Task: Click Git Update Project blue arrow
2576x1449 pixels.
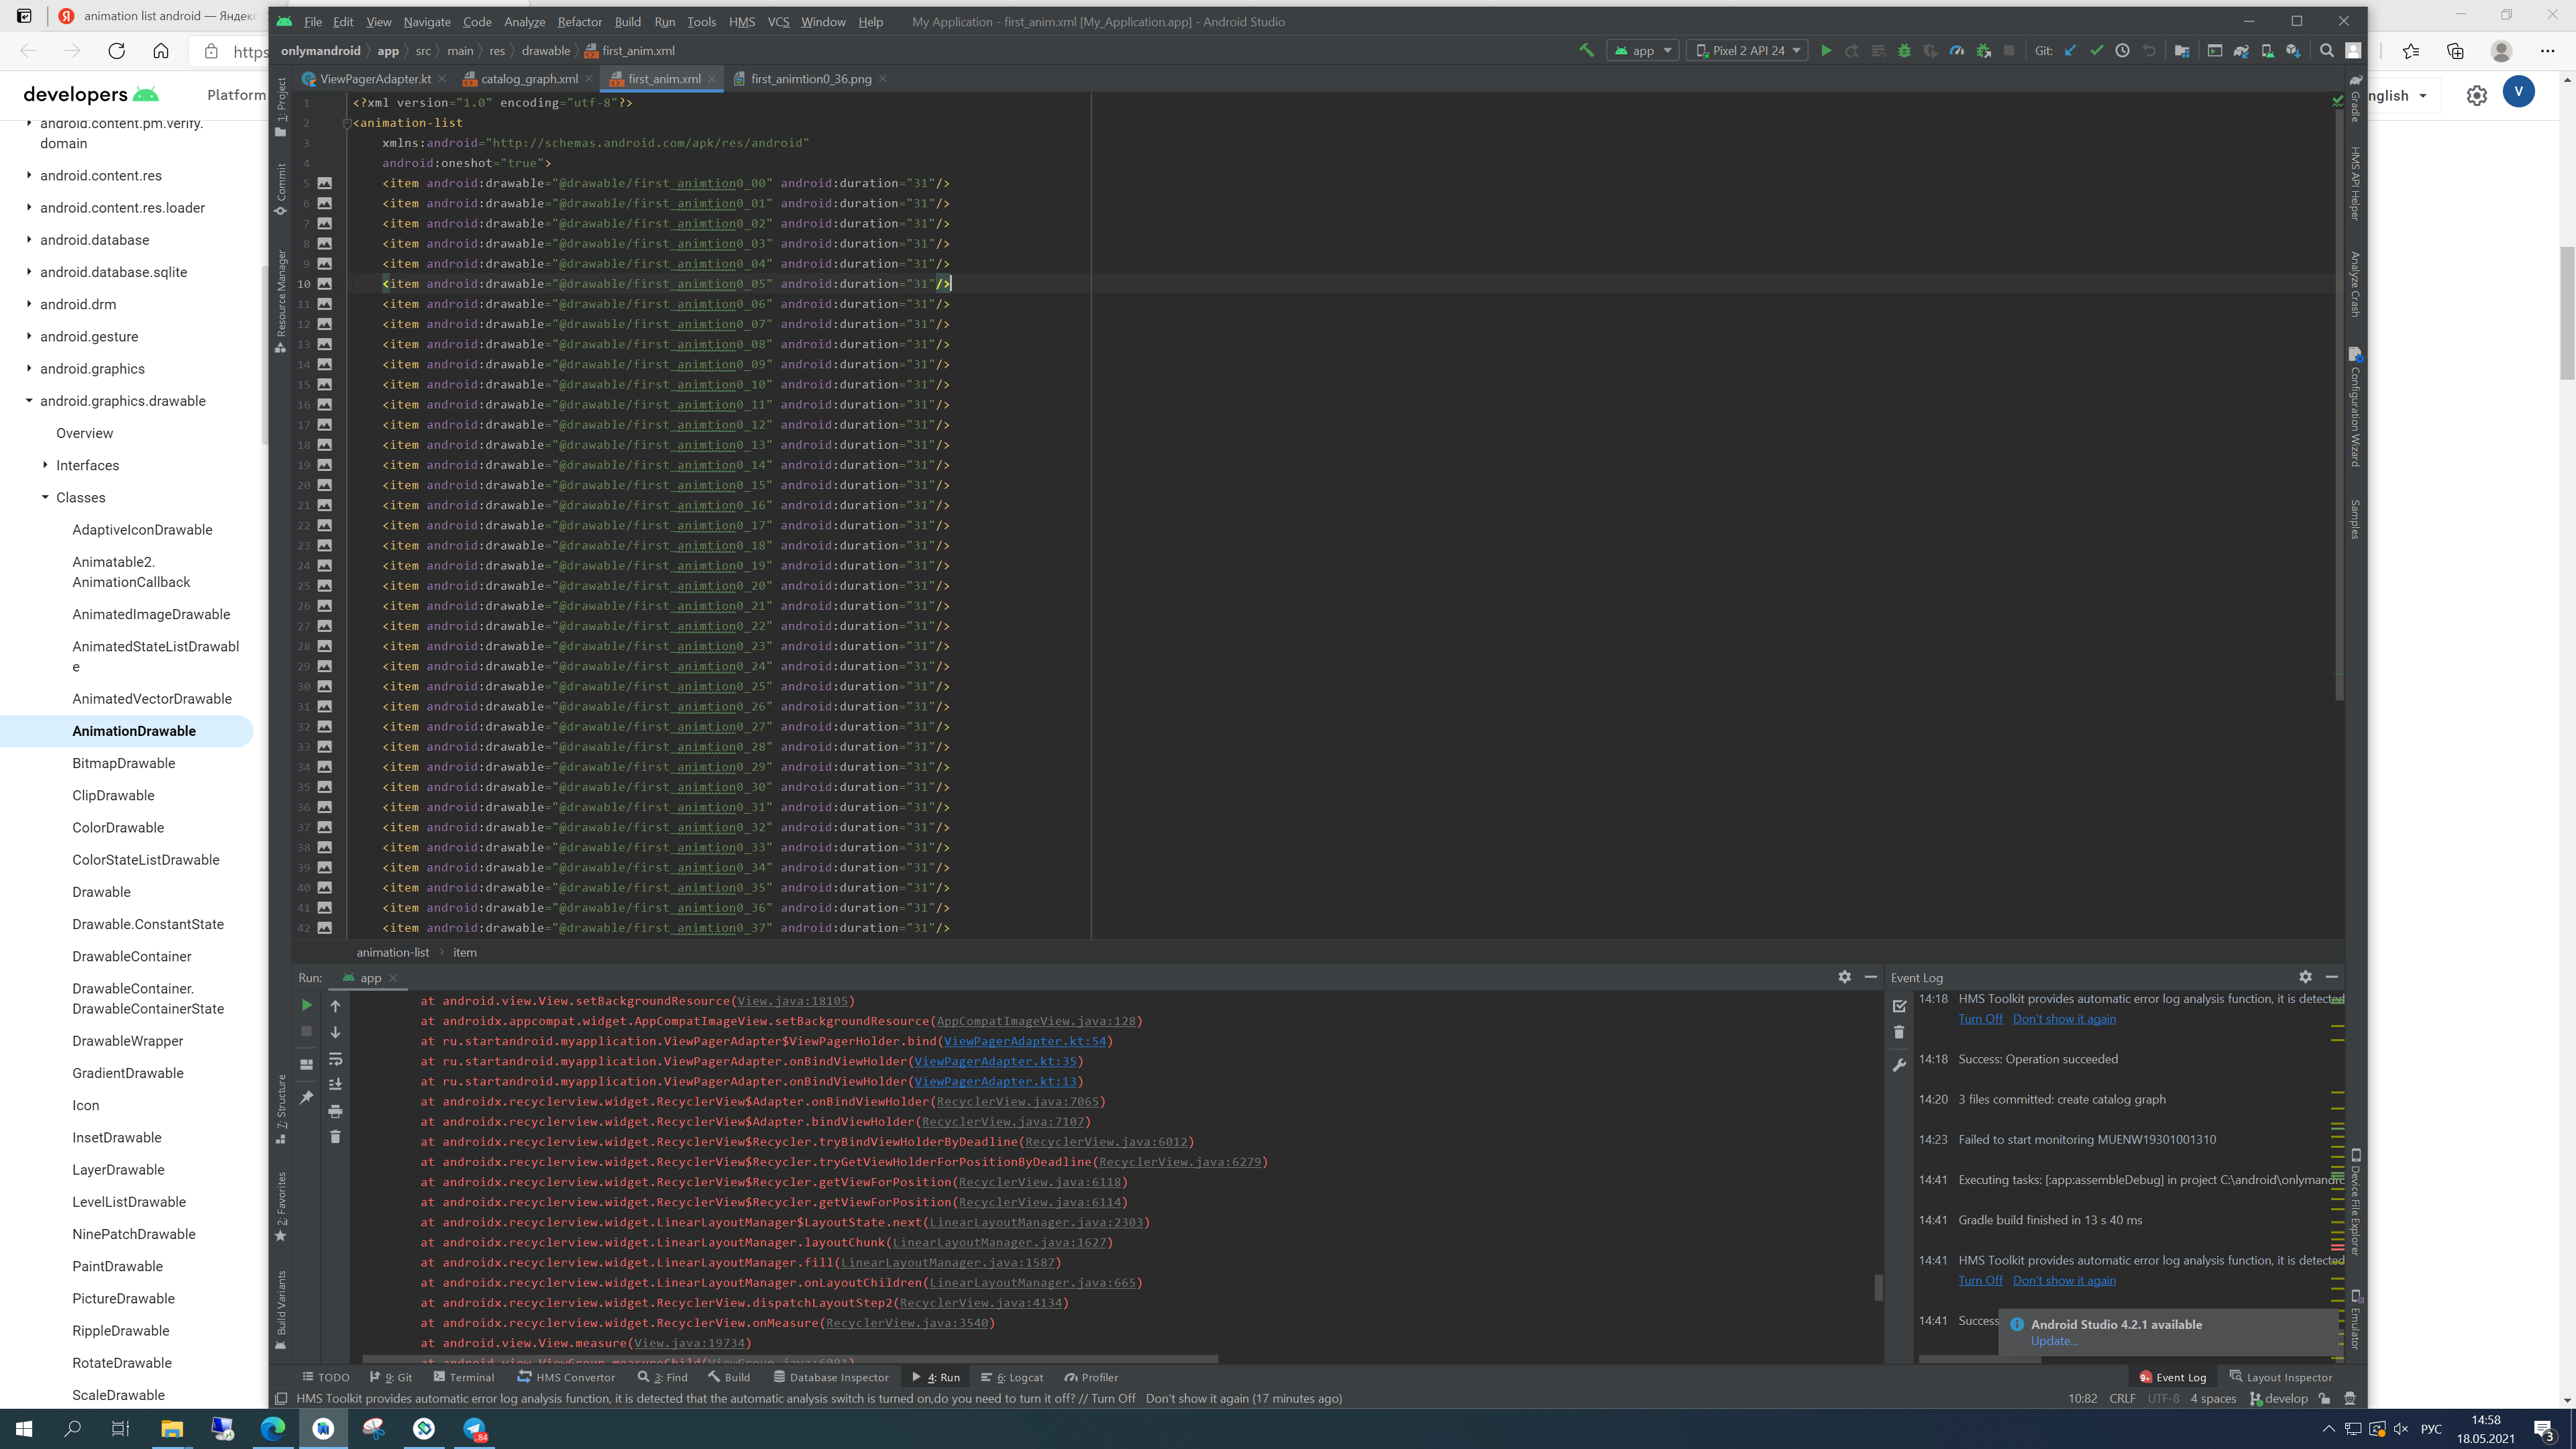Action: [2070, 50]
